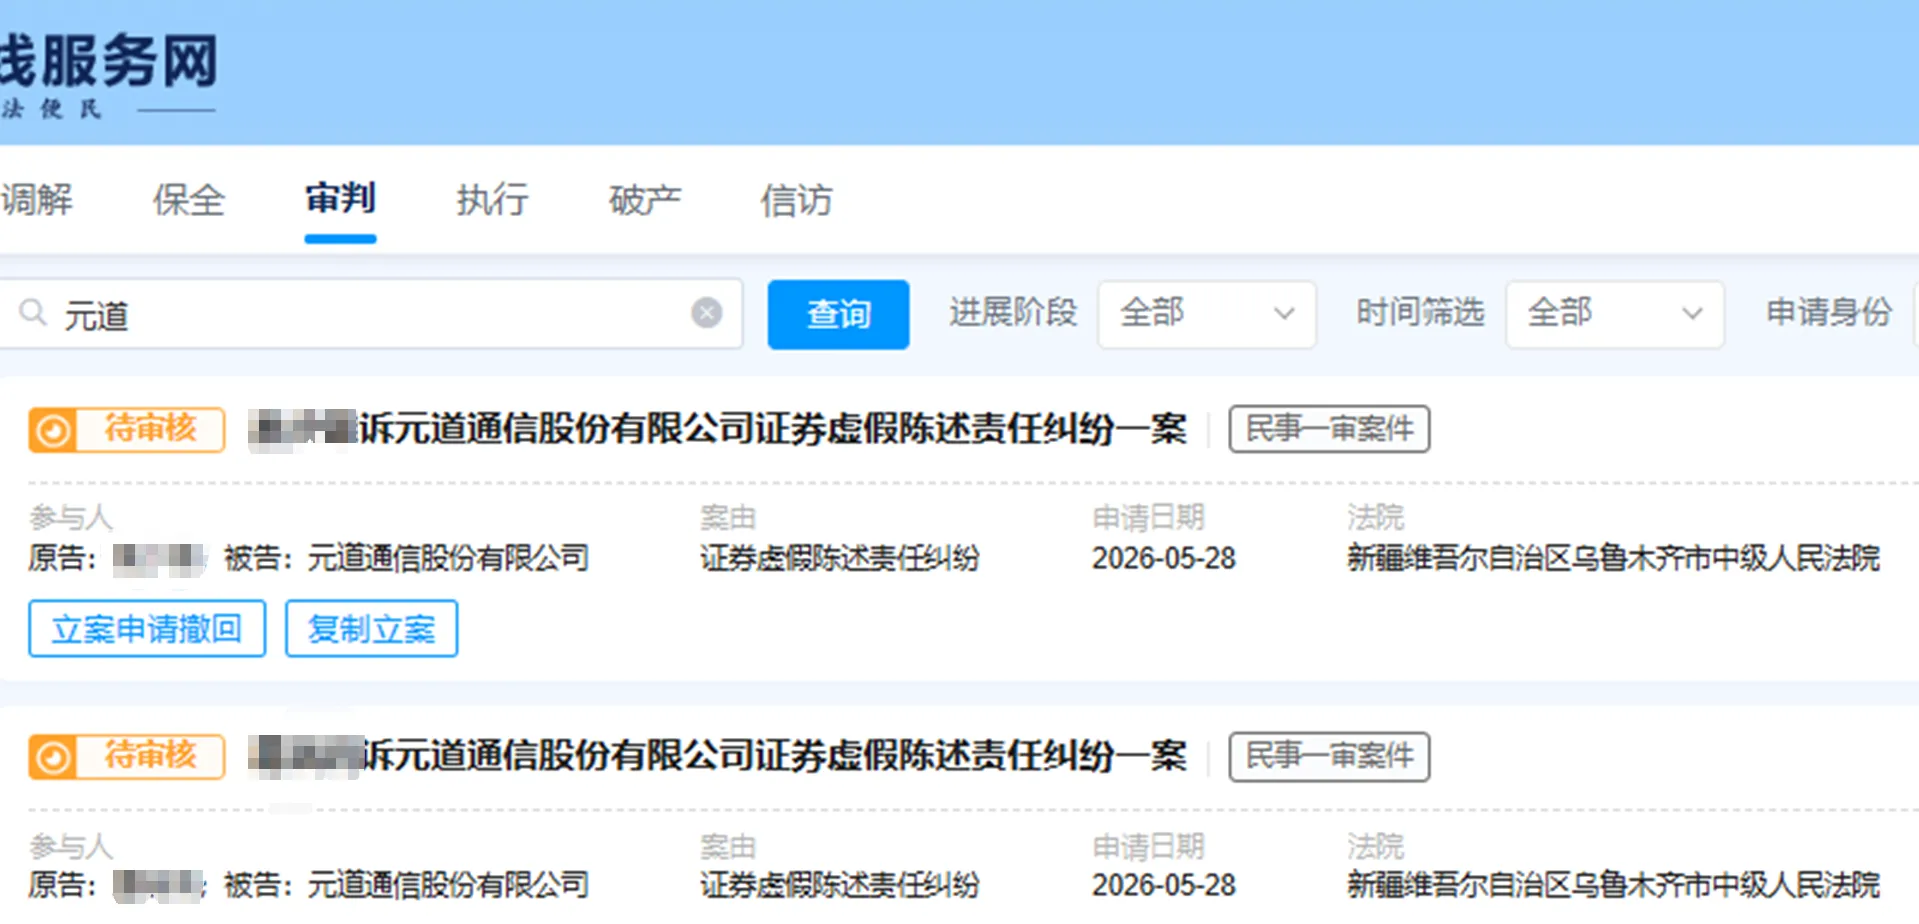Click the second case's date 2026-05-28
The height and width of the screenshot is (924, 1919).
[x=1164, y=885]
